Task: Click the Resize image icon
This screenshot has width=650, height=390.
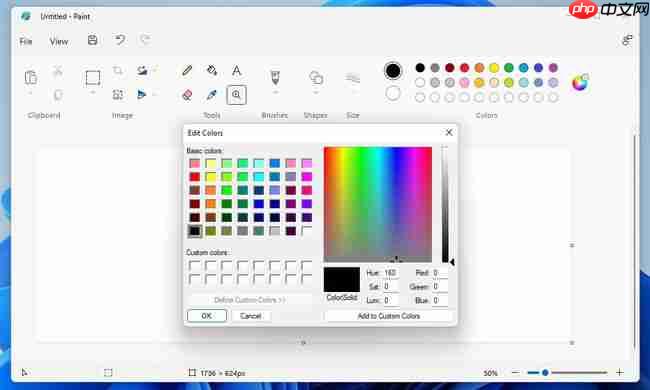Action: click(118, 95)
